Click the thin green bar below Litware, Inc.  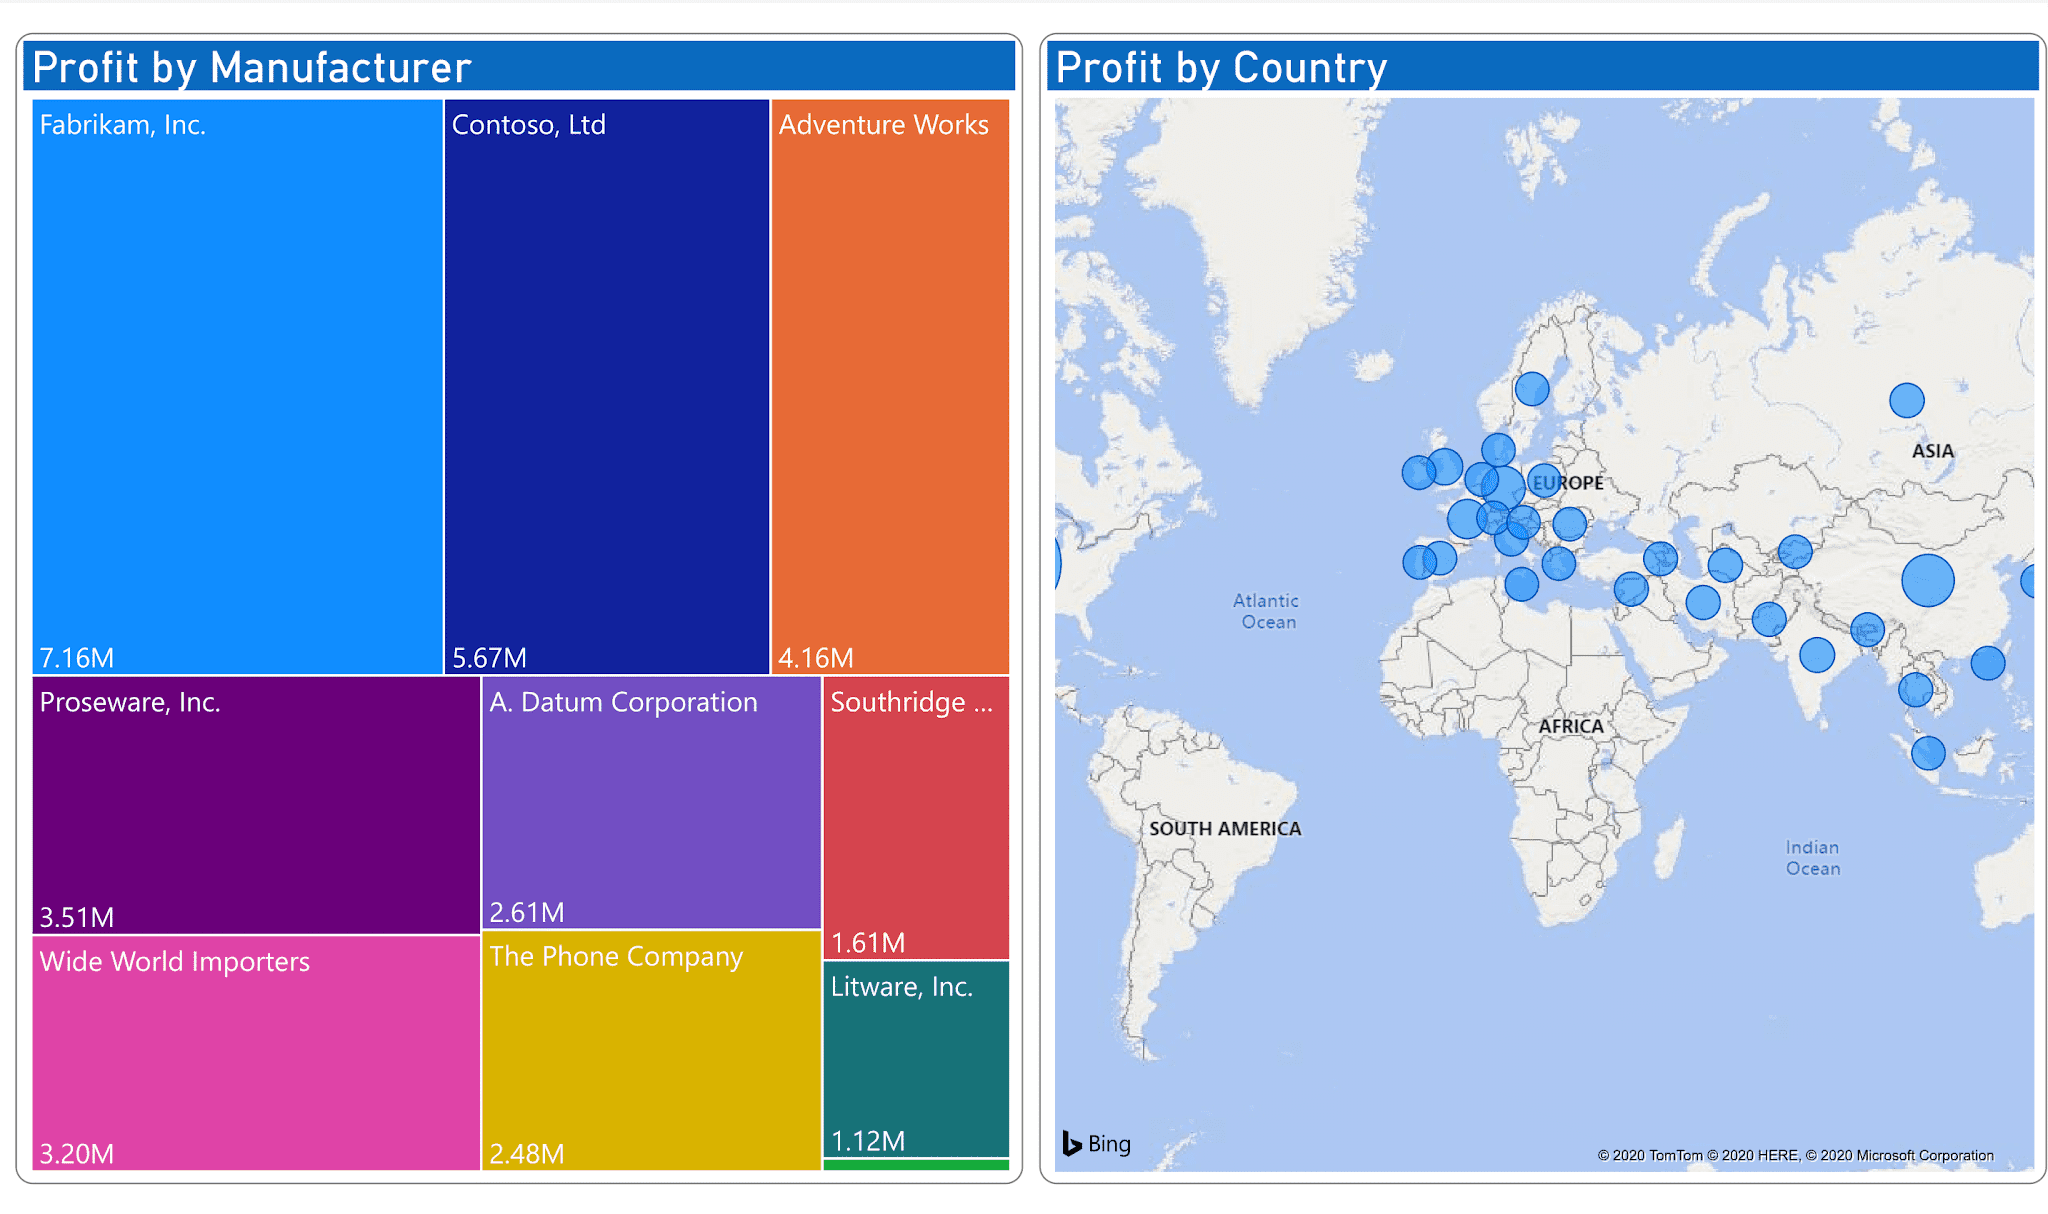point(915,1166)
